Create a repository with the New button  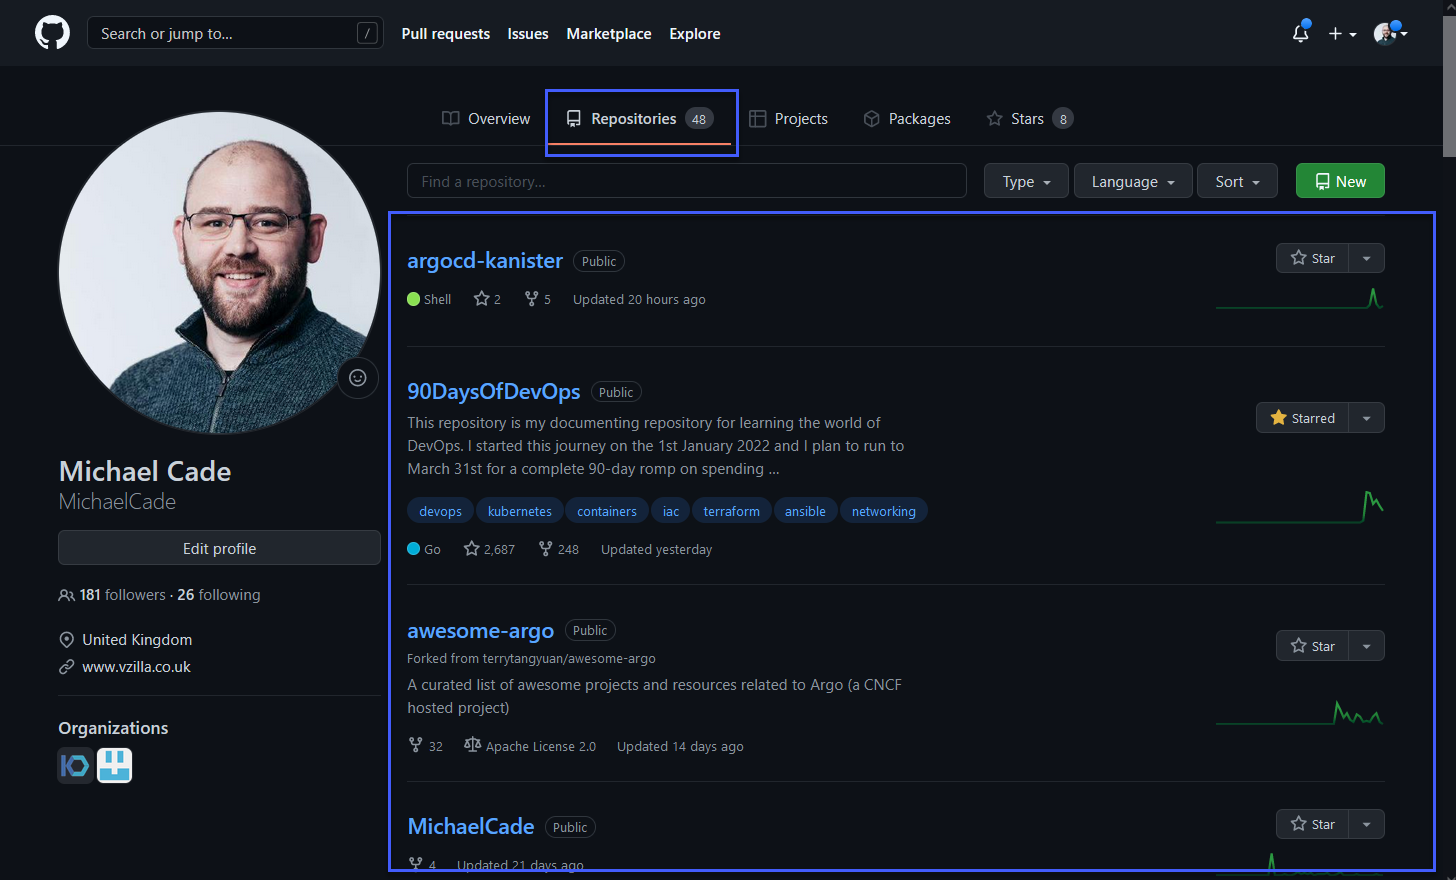tap(1339, 181)
